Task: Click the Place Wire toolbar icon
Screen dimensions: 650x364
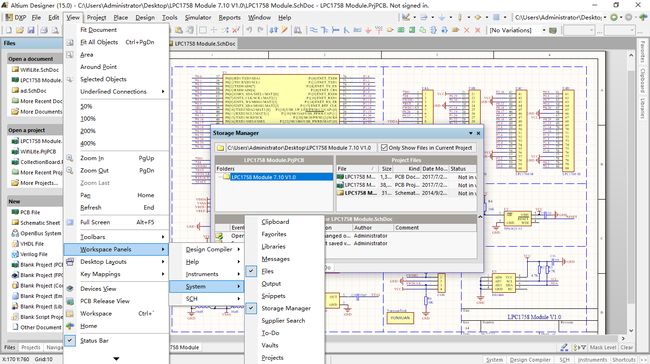Action: [314, 30]
